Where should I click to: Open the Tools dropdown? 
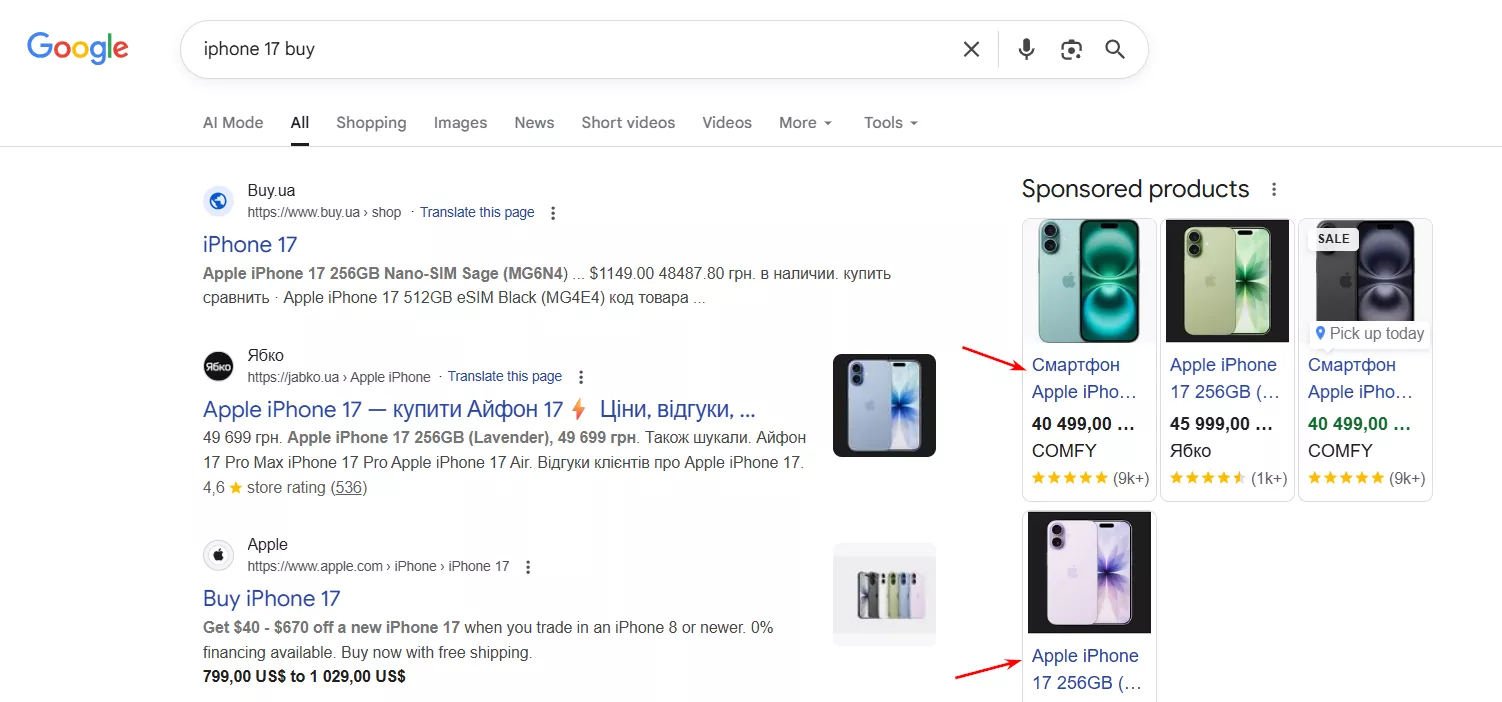pyautogui.click(x=890, y=123)
